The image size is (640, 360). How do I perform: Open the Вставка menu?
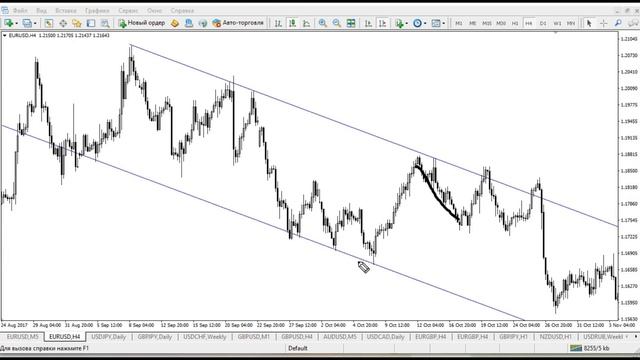point(65,11)
